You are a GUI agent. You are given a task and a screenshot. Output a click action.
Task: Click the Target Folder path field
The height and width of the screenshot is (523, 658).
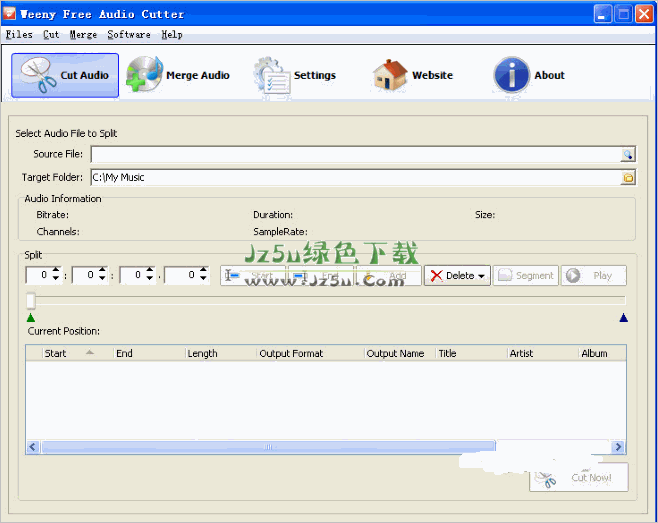coord(356,178)
